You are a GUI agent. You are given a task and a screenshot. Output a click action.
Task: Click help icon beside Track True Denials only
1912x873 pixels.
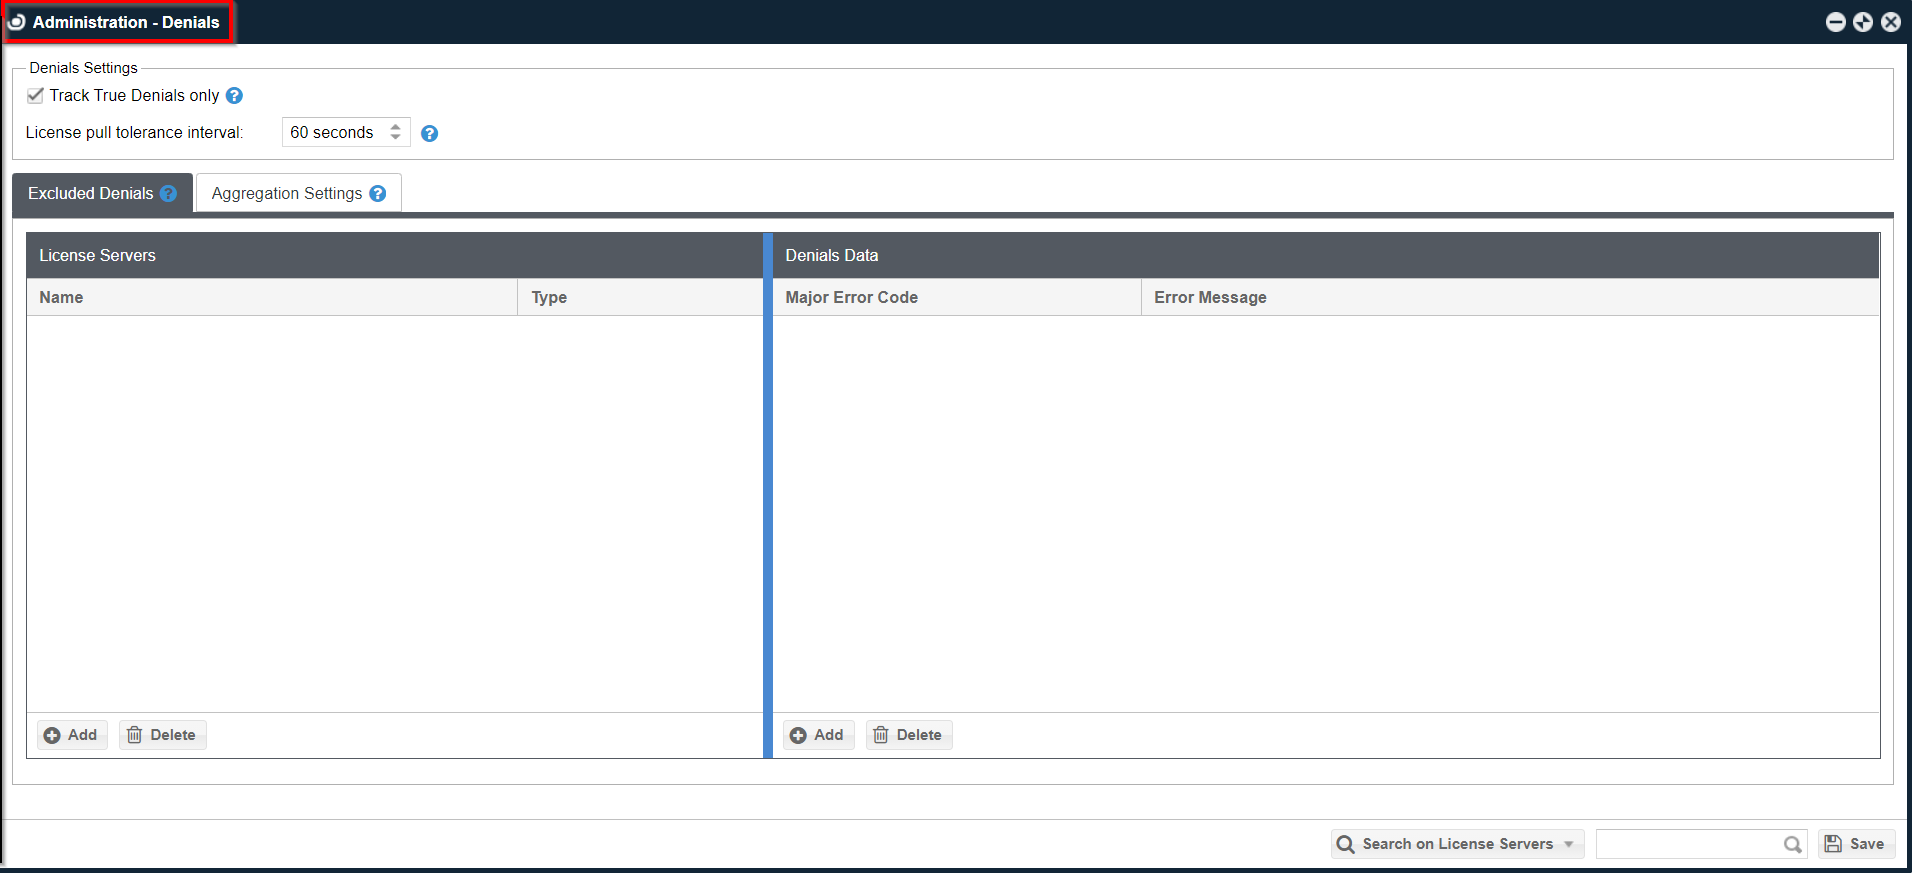click(x=234, y=96)
